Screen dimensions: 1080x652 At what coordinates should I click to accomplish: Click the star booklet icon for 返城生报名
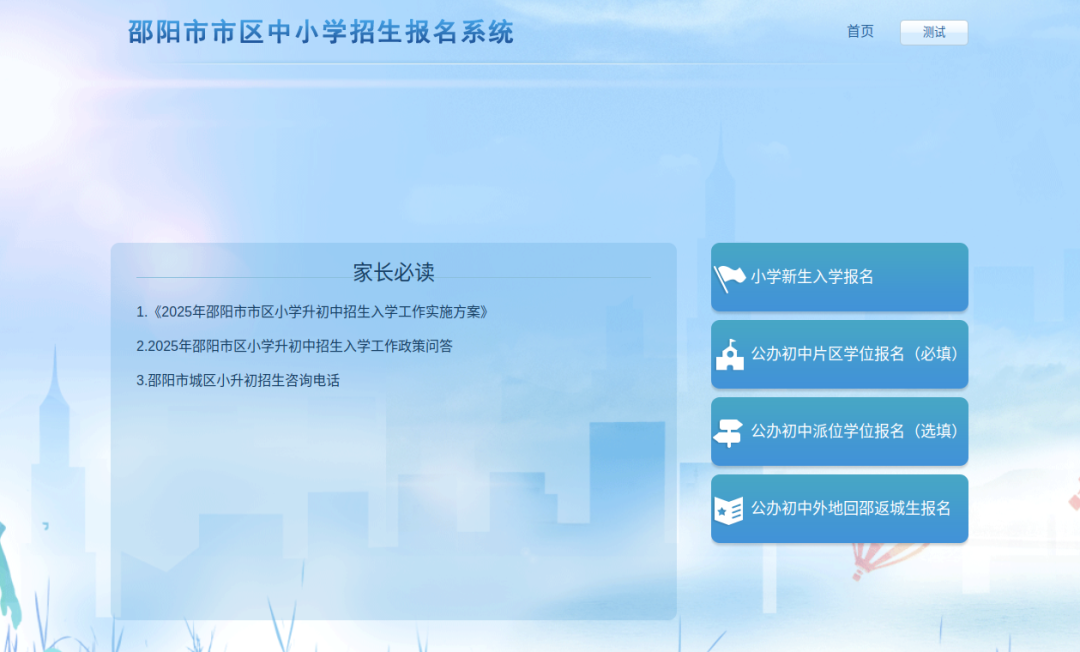tap(729, 511)
